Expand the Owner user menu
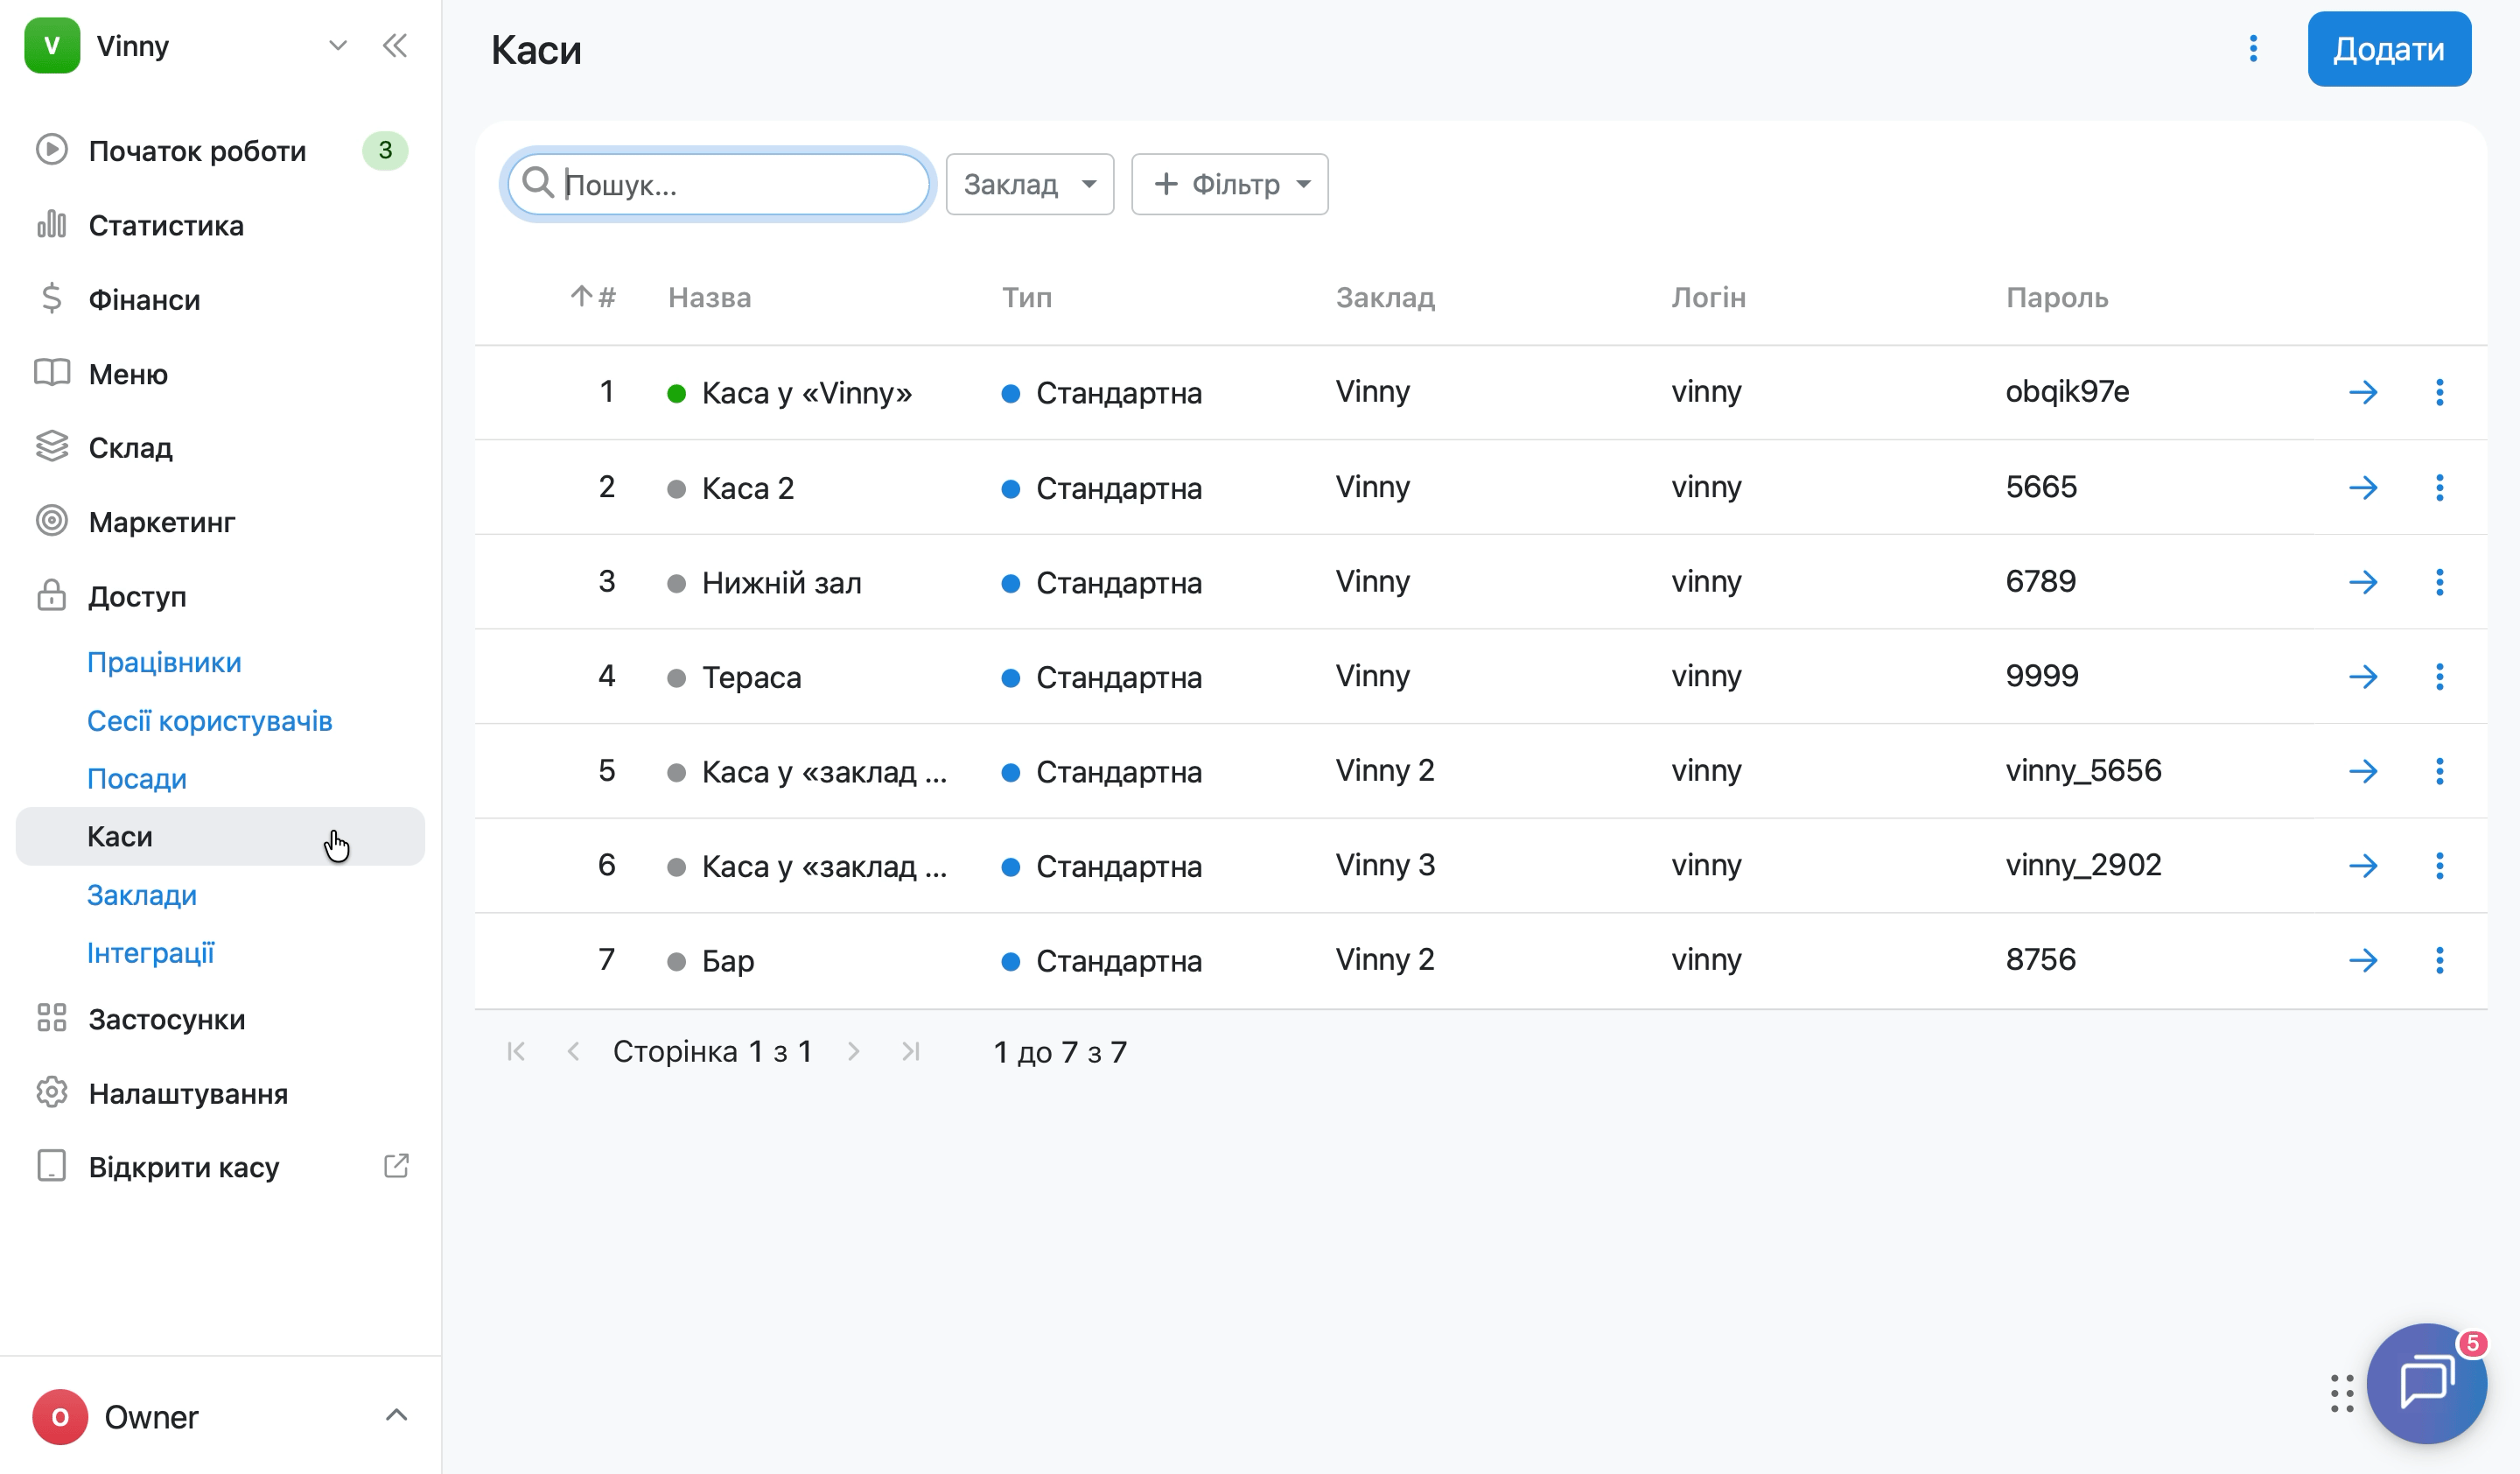Screen dimensions: 2520x1474 (396, 1415)
